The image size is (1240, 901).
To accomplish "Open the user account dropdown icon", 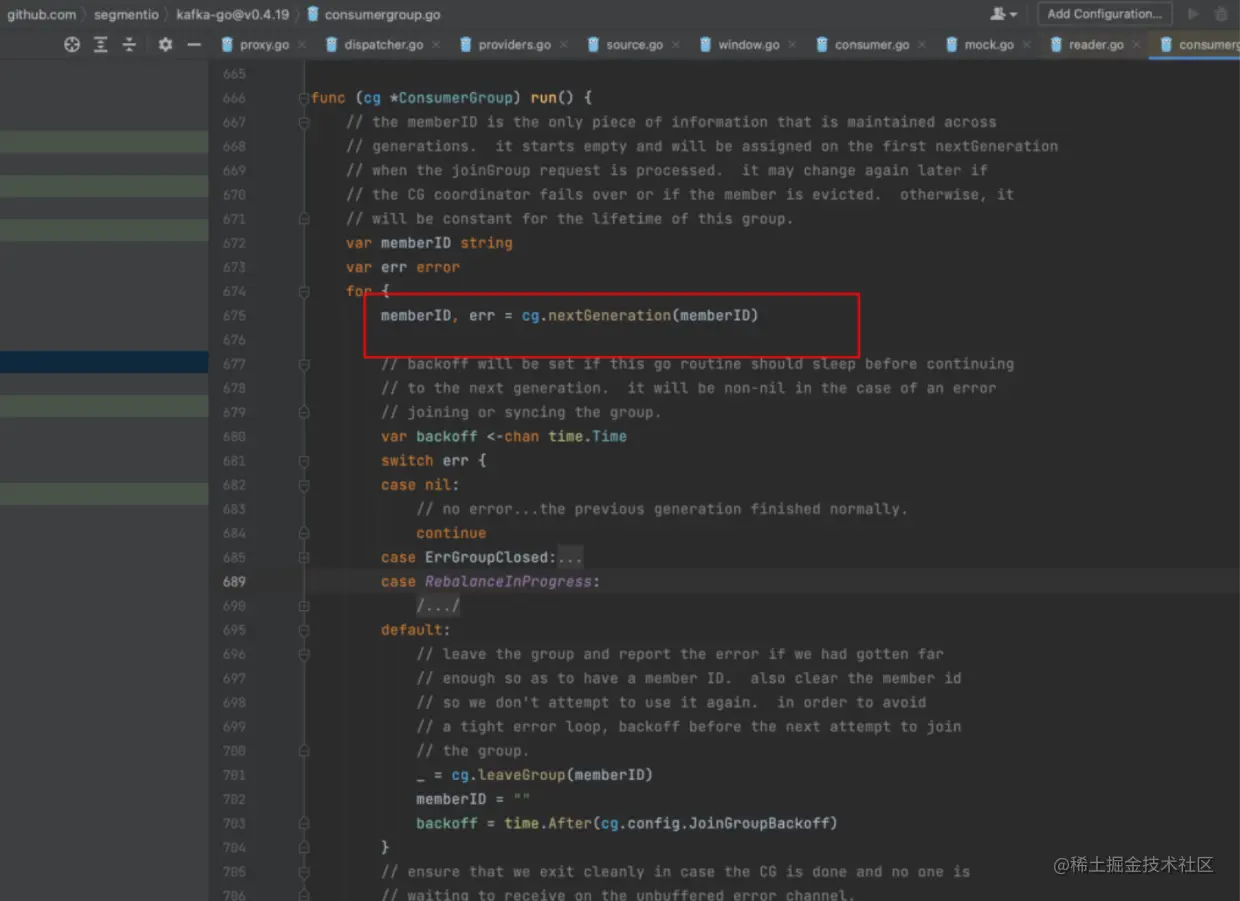I will [1003, 14].
